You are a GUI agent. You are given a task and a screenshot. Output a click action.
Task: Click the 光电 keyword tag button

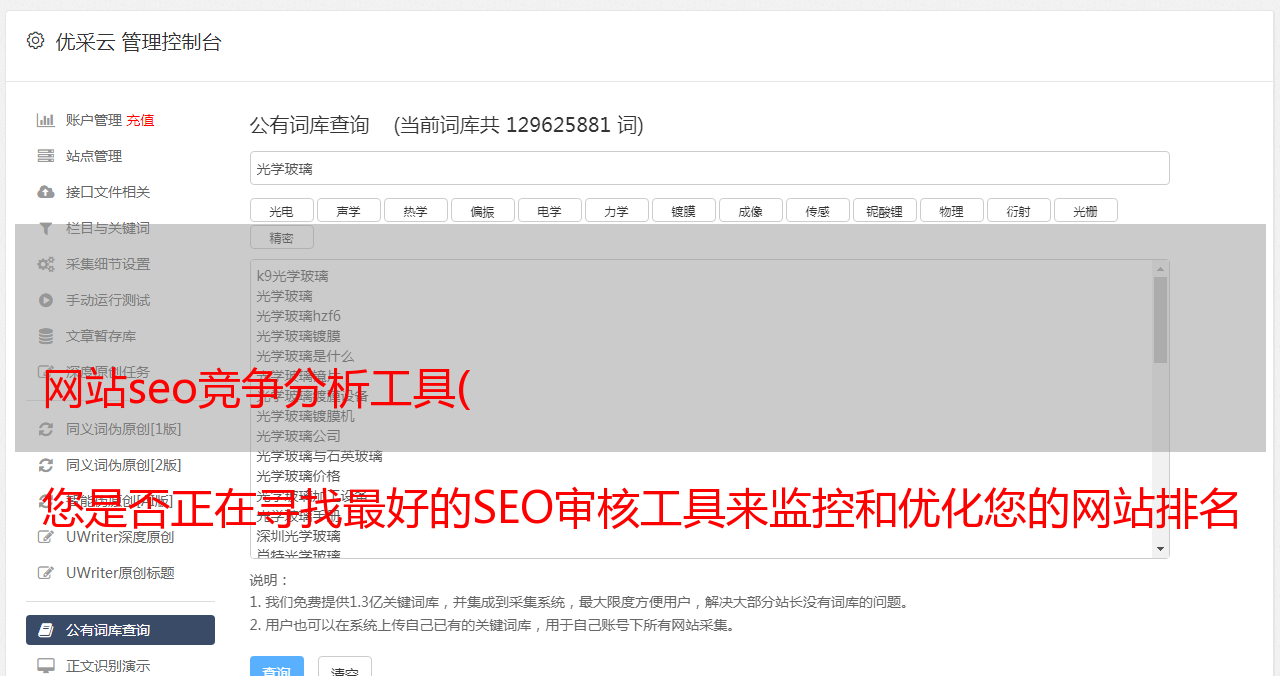point(281,210)
